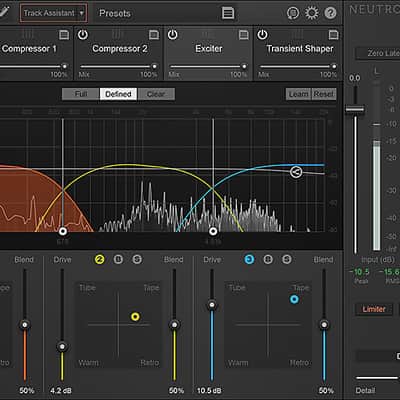This screenshot has height=400, width=400.
Task: Choose the Defined mode button
Action: (118, 94)
